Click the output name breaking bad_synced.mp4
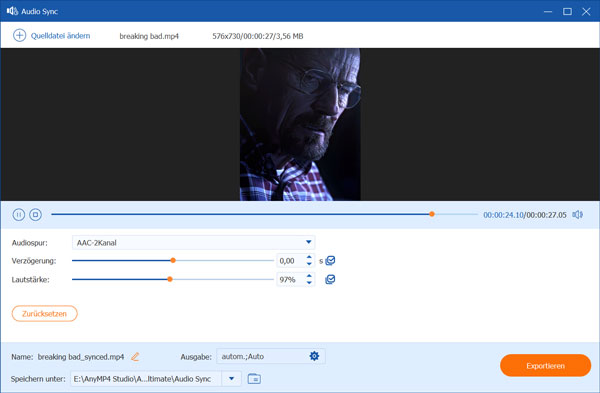The height and width of the screenshot is (393, 600). point(81,357)
